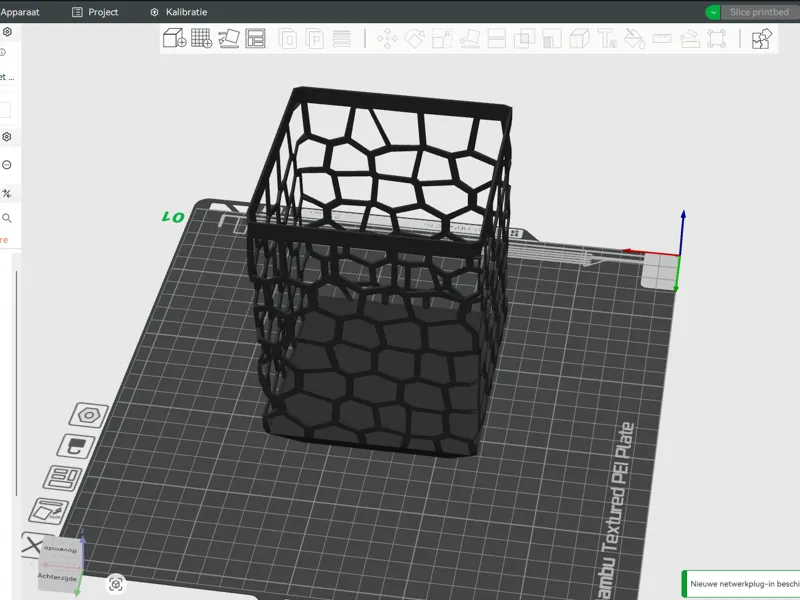Open the Kalibratie tab
Viewport: 800px width, 600px height.
(x=179, y=12)
